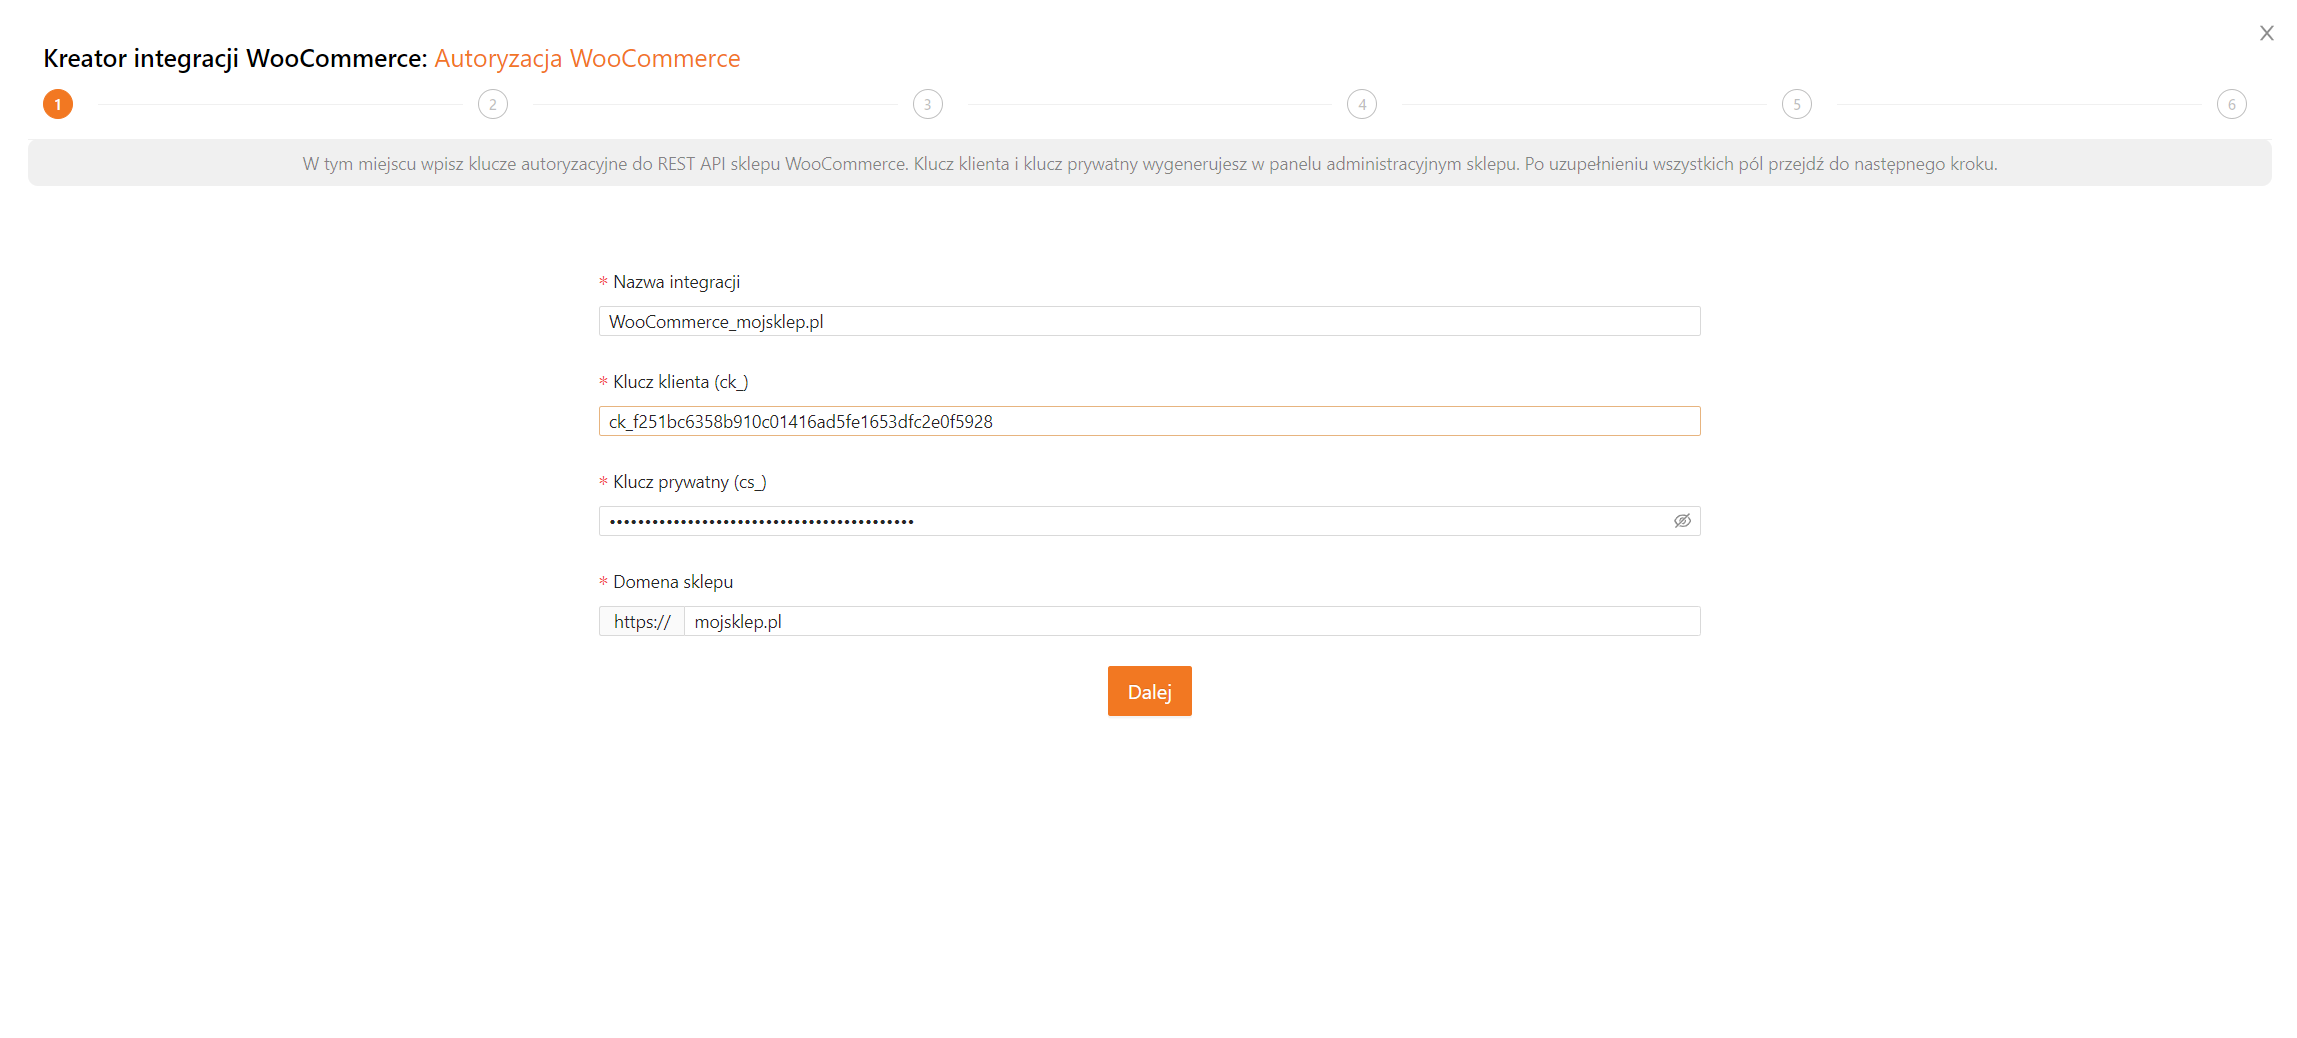Click the https:// prefix addon
Viewport: 2297px width, 1038px height.
(641, 621)
